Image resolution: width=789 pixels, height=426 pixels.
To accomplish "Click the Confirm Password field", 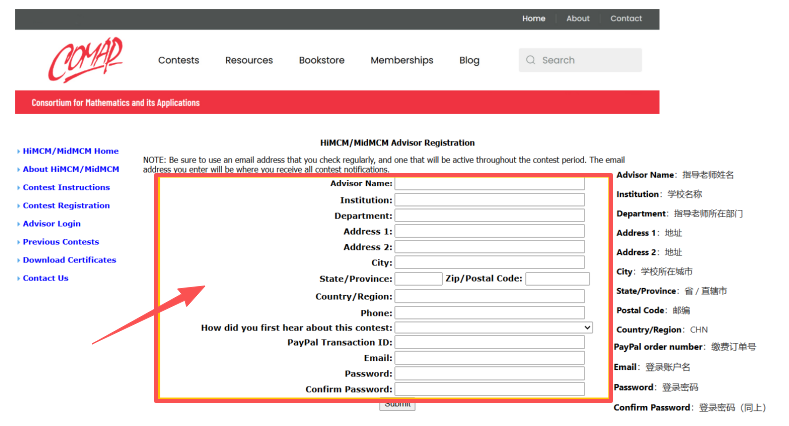I will (x=490, y=389).
